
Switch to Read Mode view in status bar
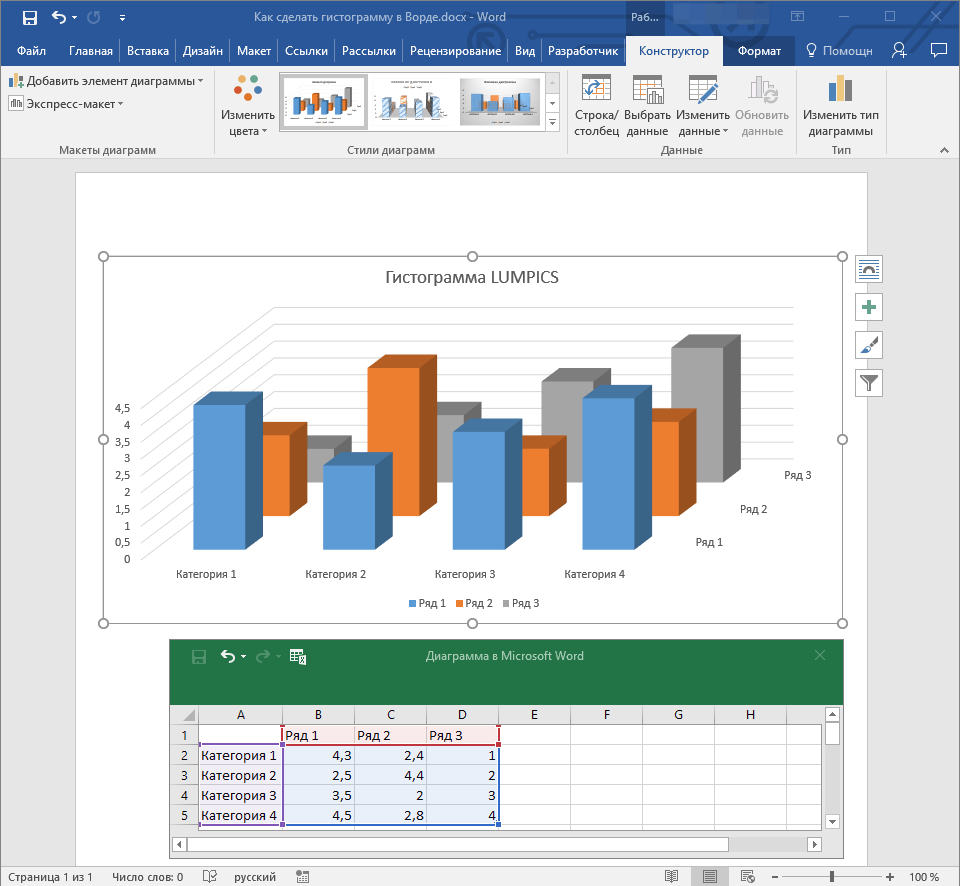[671, 876]
